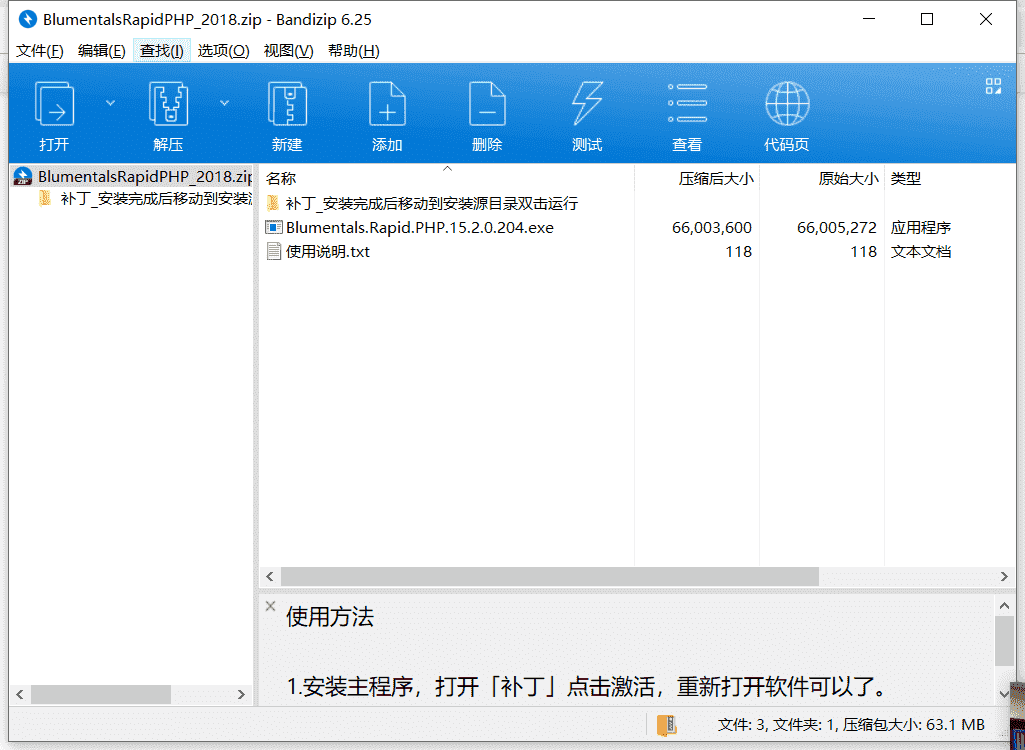Toggle the view mode grid icon in the toolbar corner
This screenshot has height=750, width=1025.
click(x=993, y=86)
